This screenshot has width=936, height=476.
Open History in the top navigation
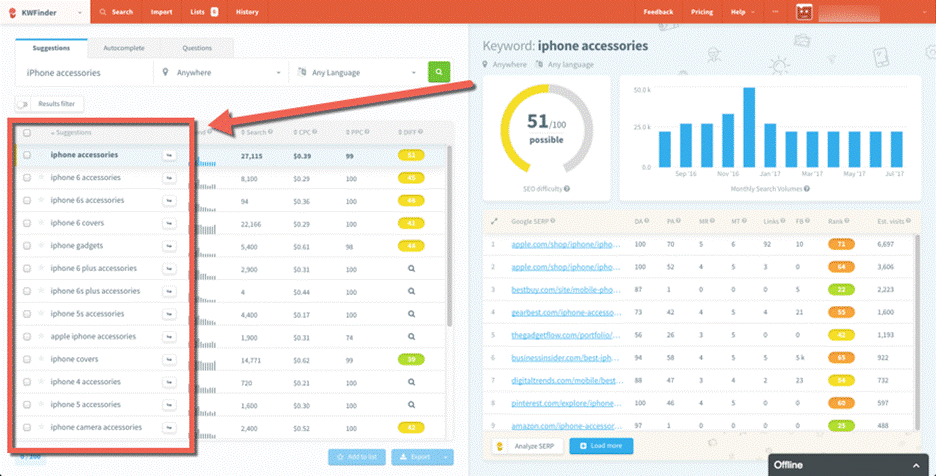(x=246, y=12)
